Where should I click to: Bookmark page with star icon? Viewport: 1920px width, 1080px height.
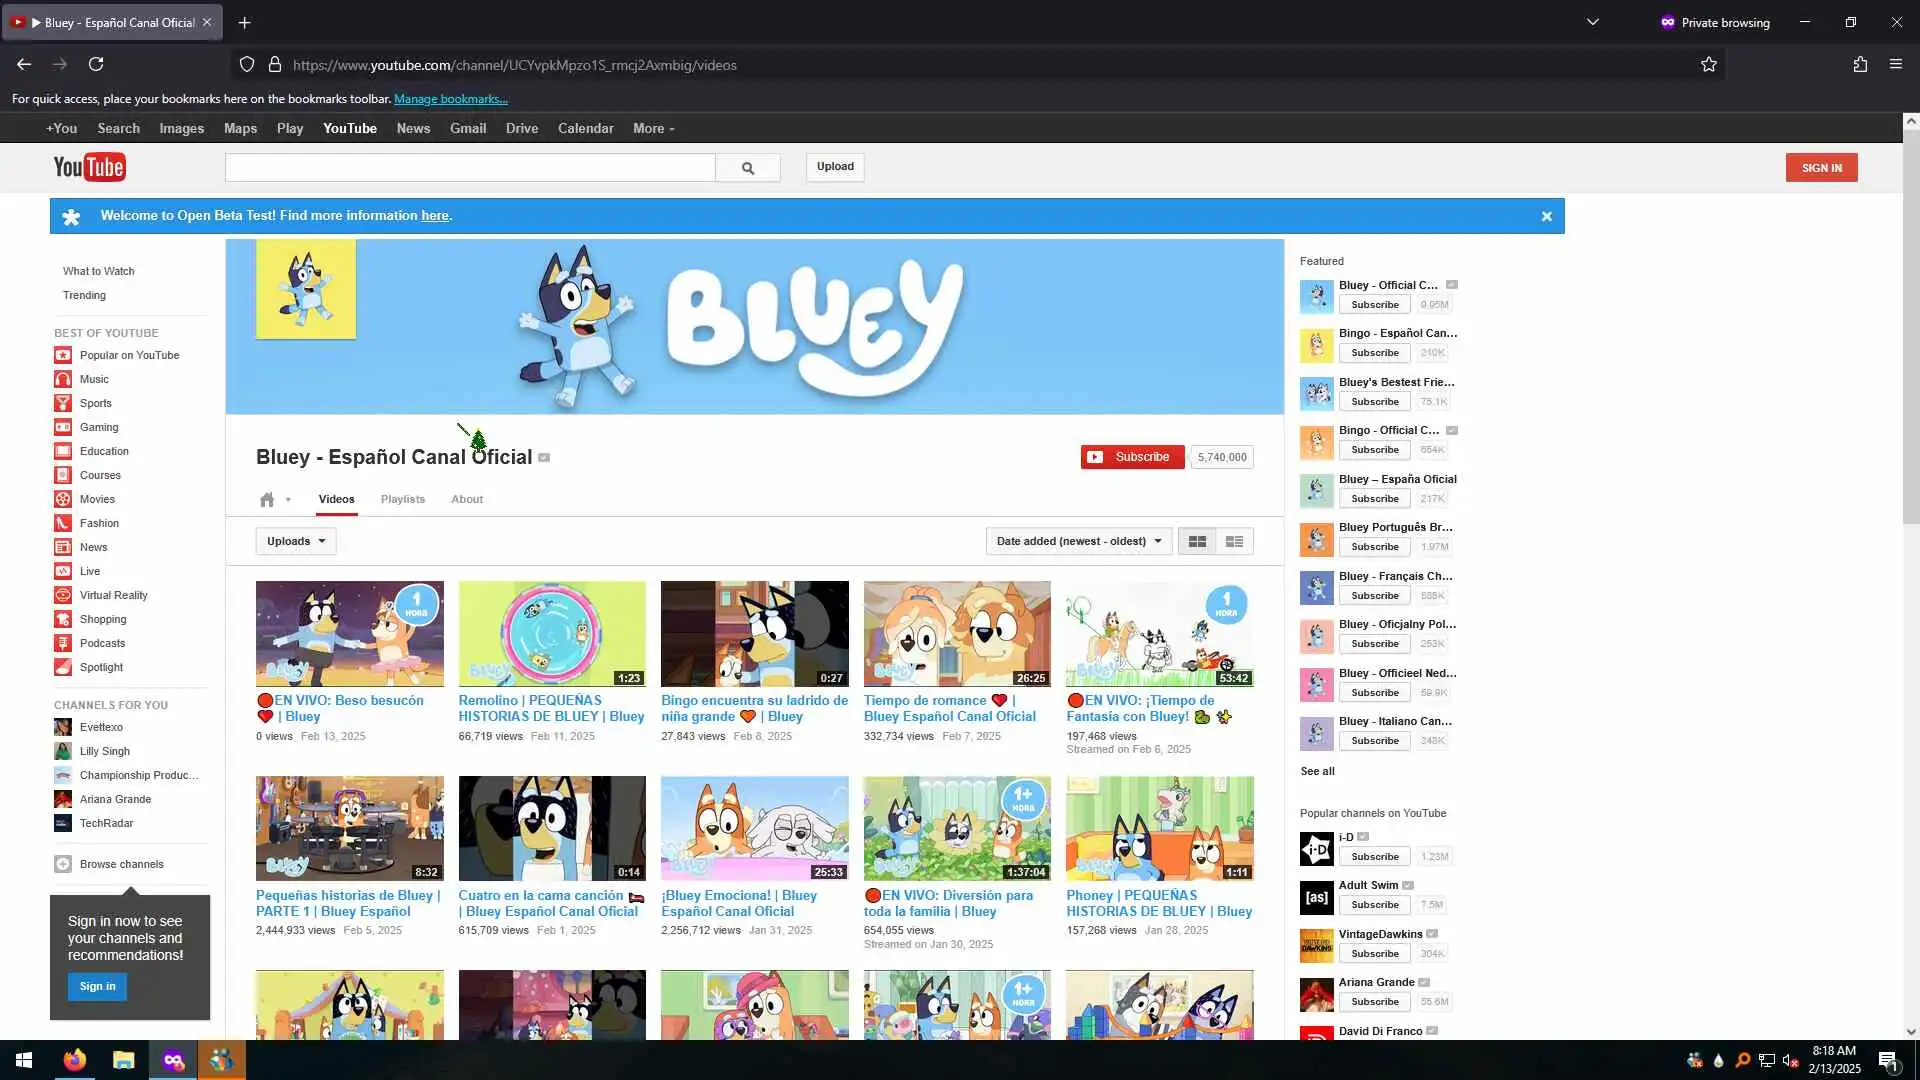1708,65
